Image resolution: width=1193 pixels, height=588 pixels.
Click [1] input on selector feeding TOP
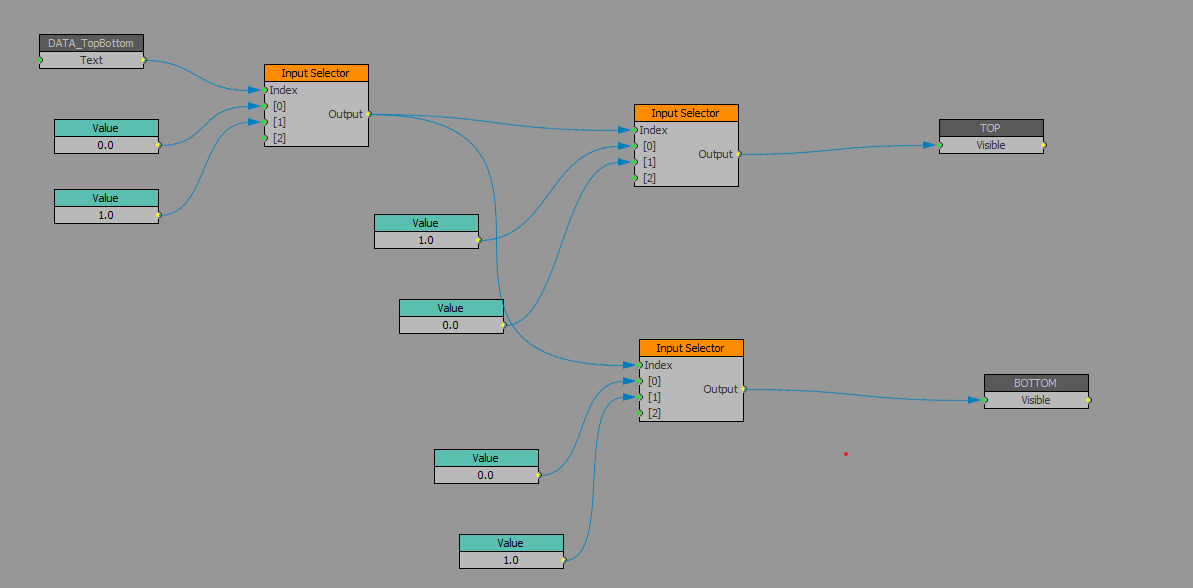(x=635, y=162)
